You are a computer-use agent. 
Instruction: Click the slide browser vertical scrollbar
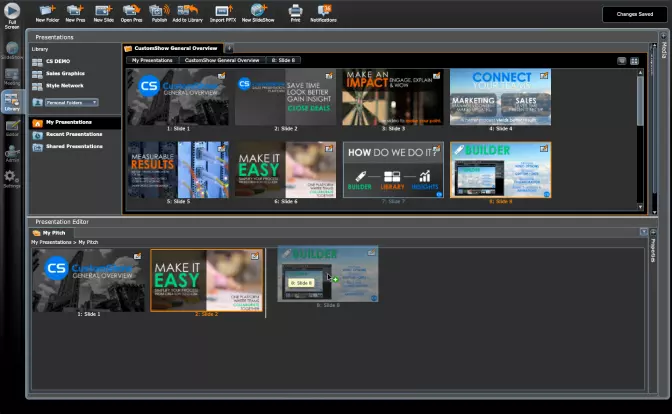click(x=640, y=101)
